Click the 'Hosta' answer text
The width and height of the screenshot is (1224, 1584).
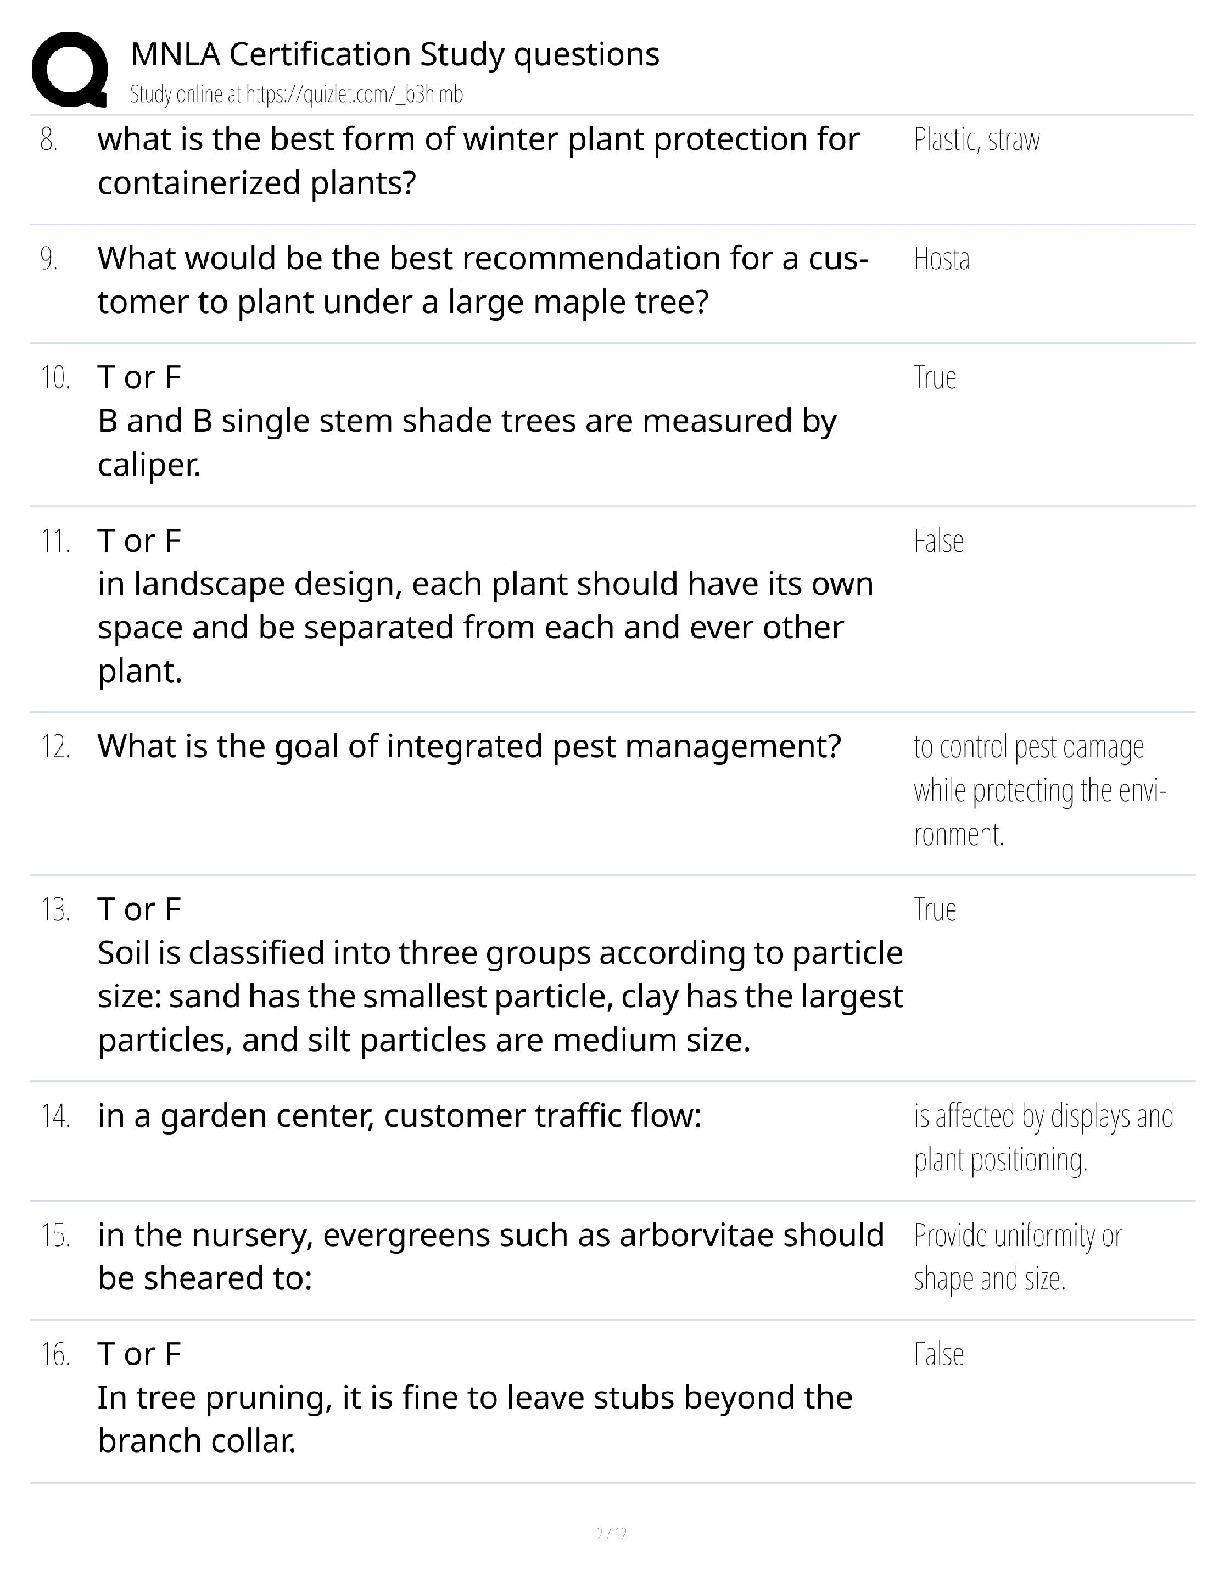pos(942,259)
